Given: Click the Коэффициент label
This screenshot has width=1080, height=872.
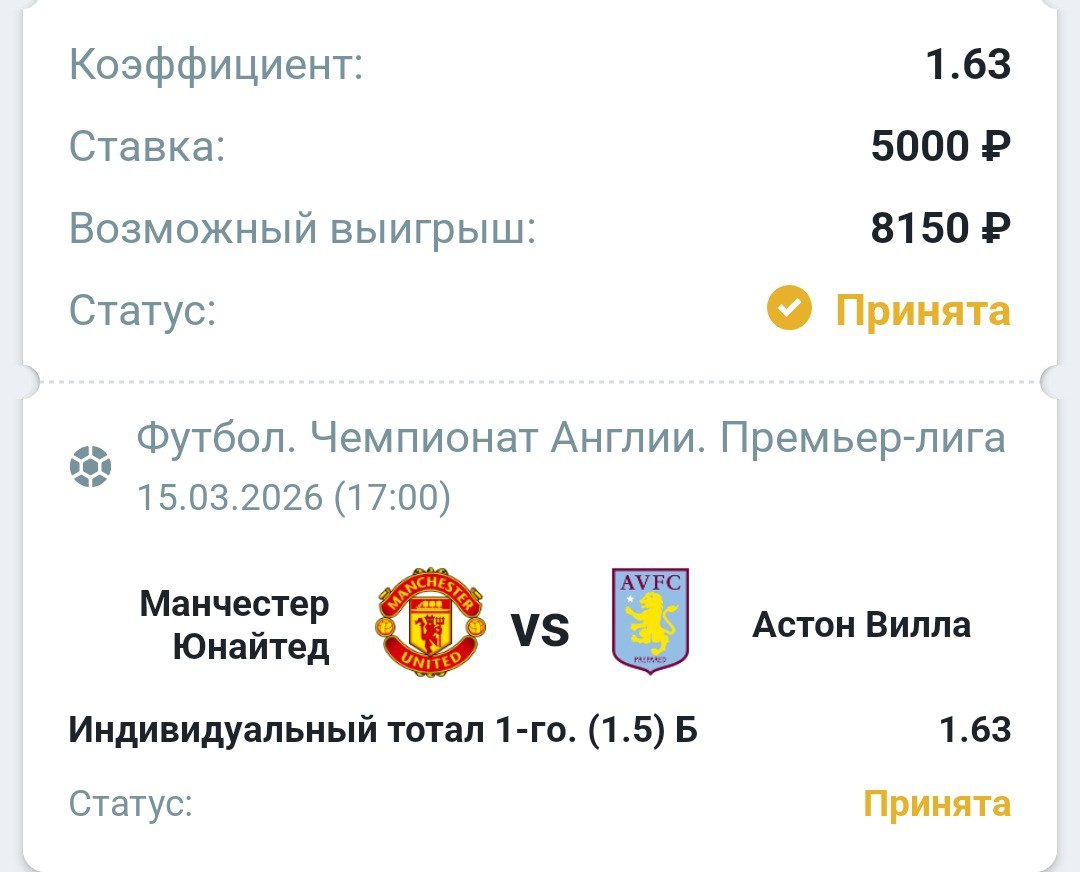Looking at the screenshot, I should (216, 66).
